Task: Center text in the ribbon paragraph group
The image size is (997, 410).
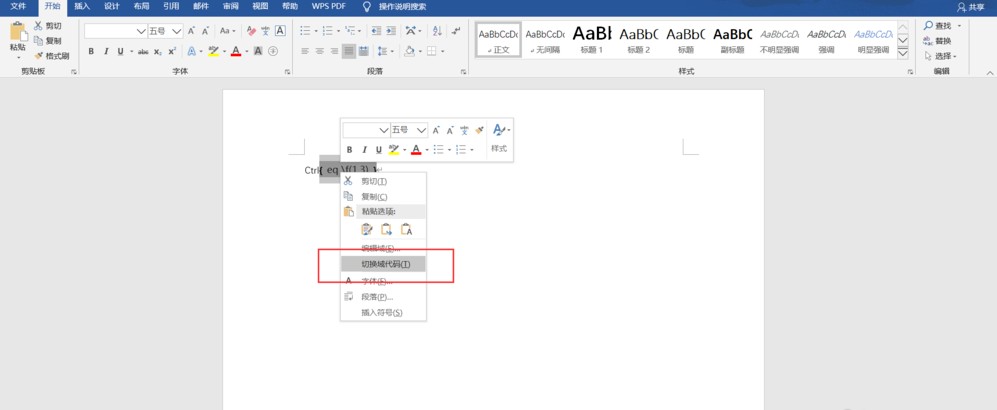Action: click(x=319, y=51)
